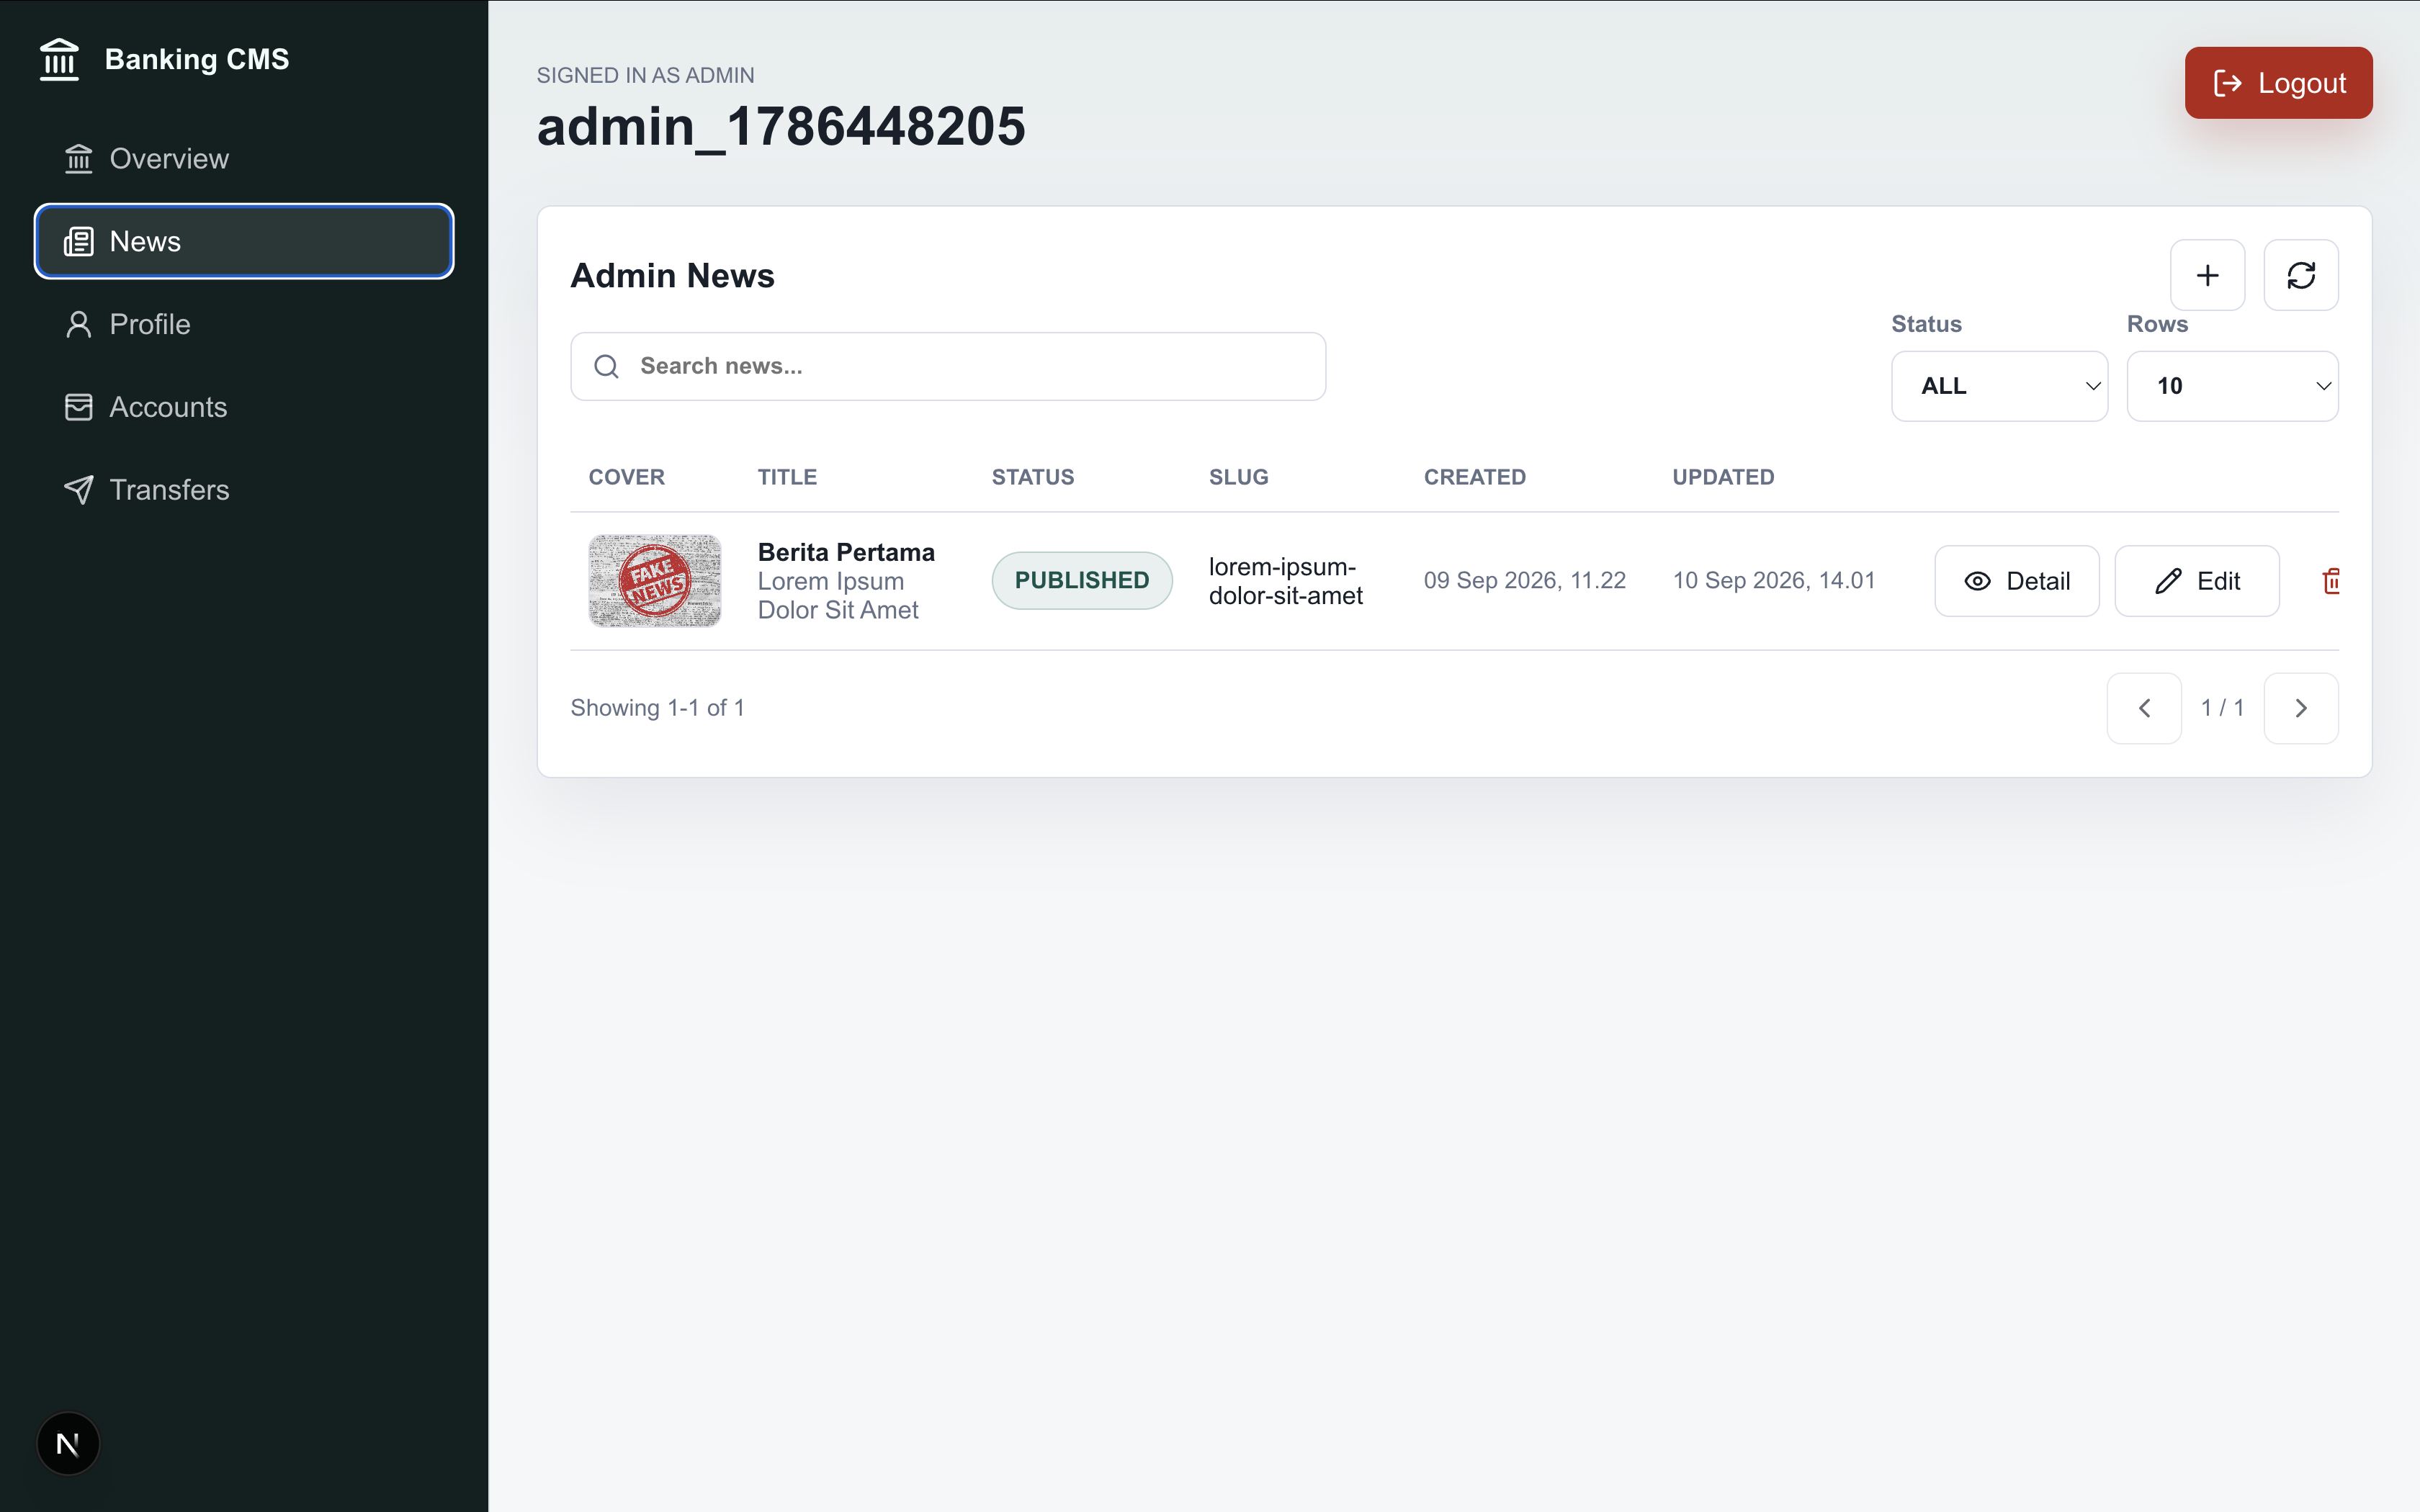Focus the Search news input field
Viewport: 2420px width, 1512px height.
coord(948,366)
